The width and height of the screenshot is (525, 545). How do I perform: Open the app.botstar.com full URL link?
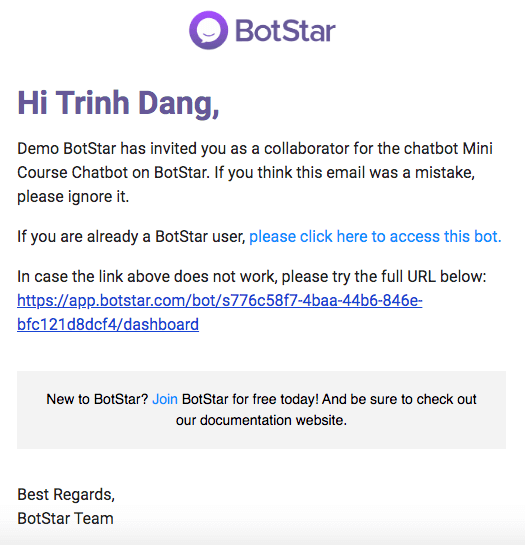pos(220,301)
